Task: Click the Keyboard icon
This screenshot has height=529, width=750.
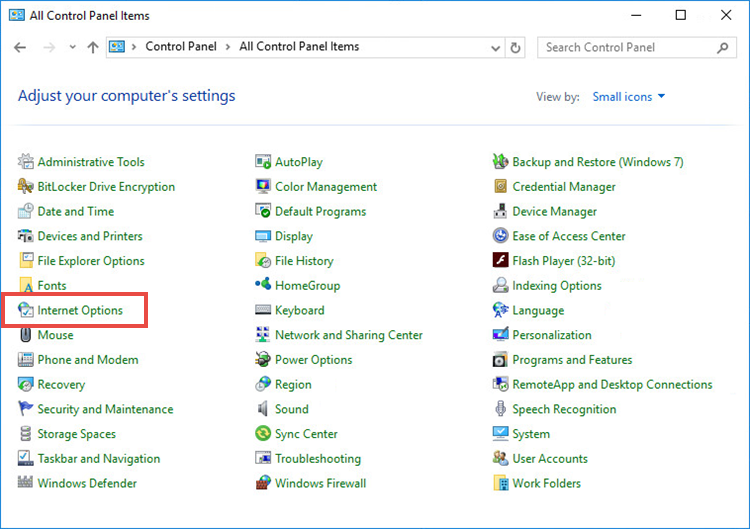Action: pos(263,310)
